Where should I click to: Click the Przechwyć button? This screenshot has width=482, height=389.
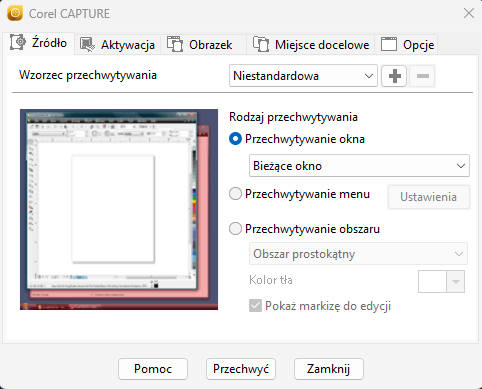coord(241,369)
